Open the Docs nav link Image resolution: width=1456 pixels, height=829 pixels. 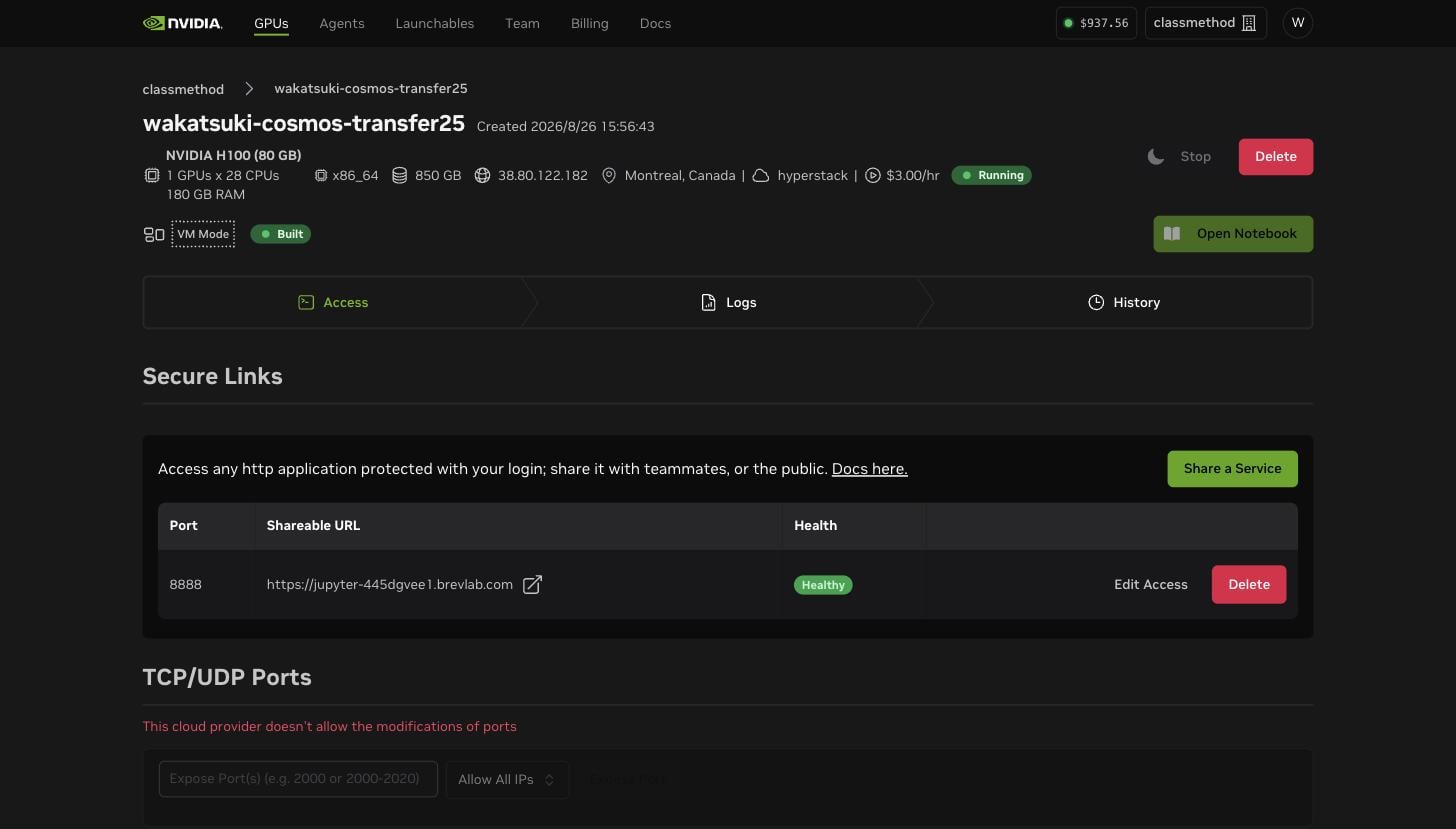click(655, 23)
